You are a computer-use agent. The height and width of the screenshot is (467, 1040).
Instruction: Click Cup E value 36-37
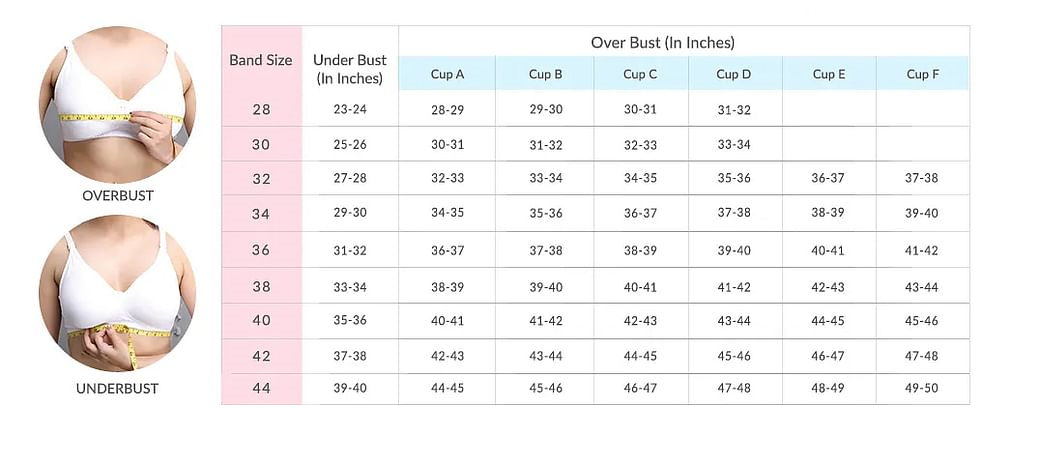828,178
